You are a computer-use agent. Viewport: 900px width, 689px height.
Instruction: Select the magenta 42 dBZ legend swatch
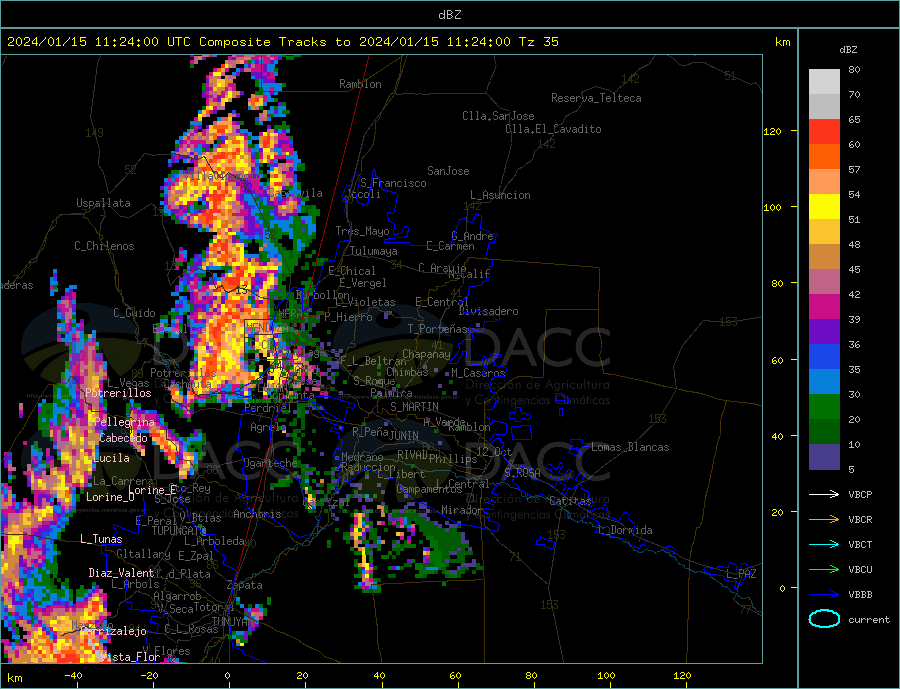click(x=824, y=307)
